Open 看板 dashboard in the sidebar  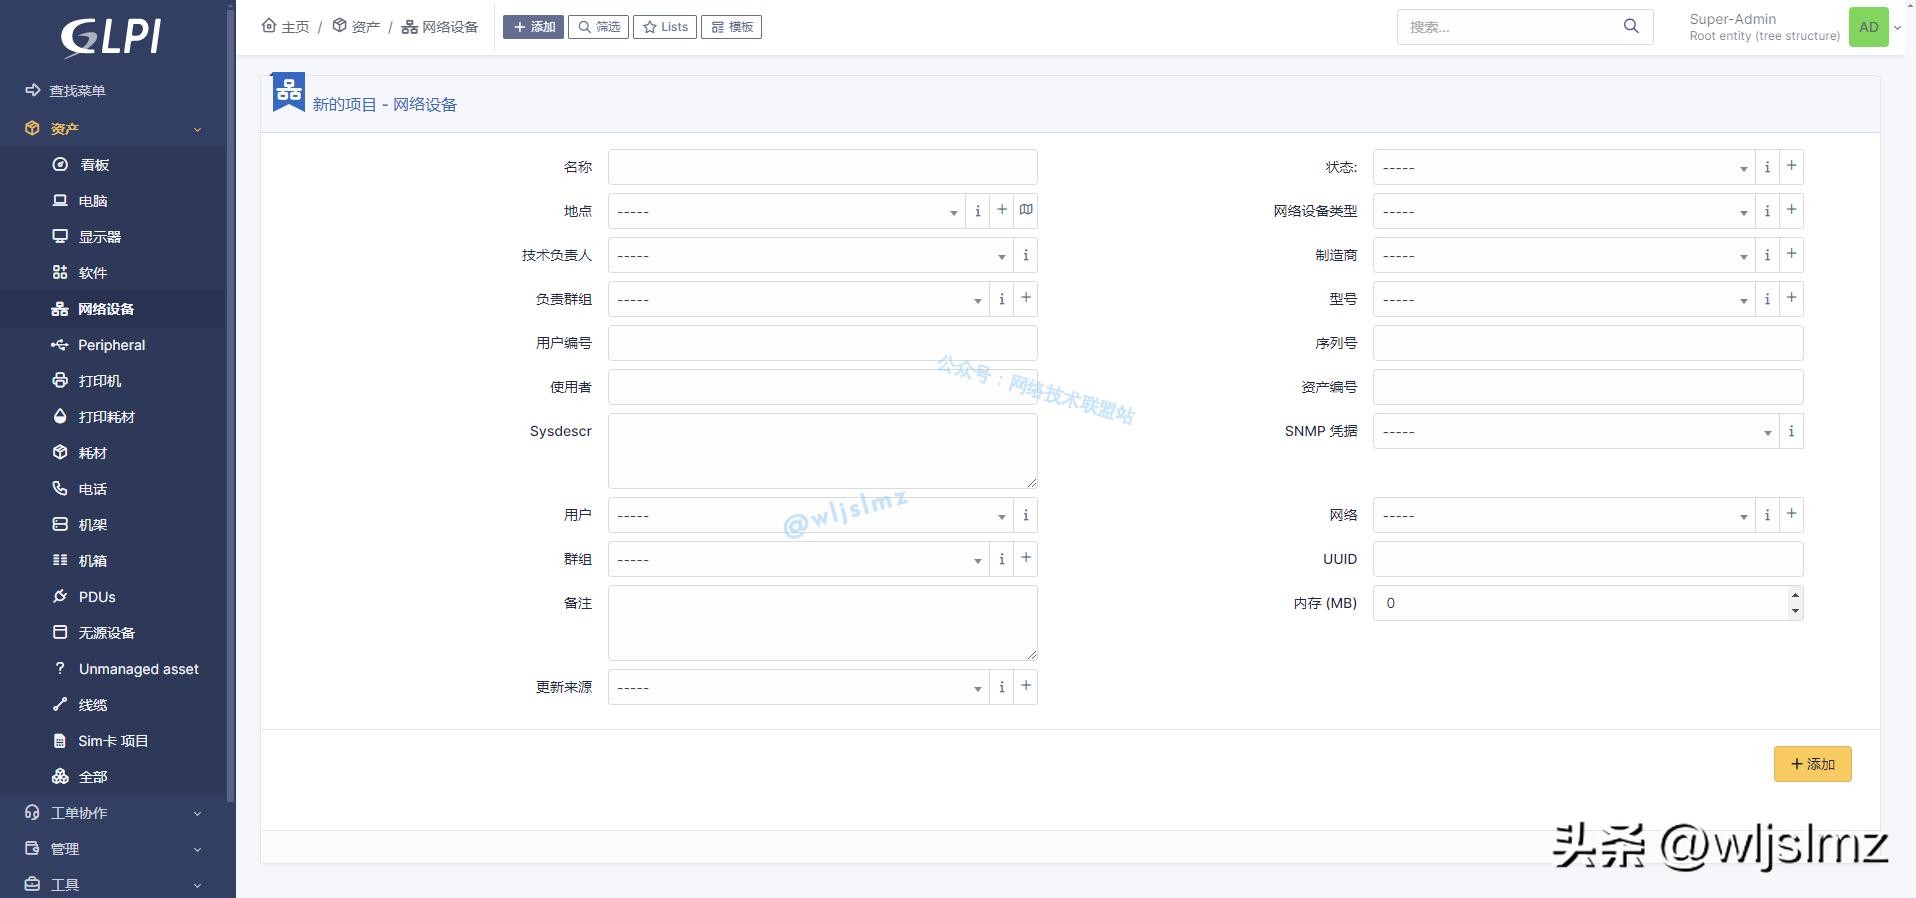[x=94, y=165]
